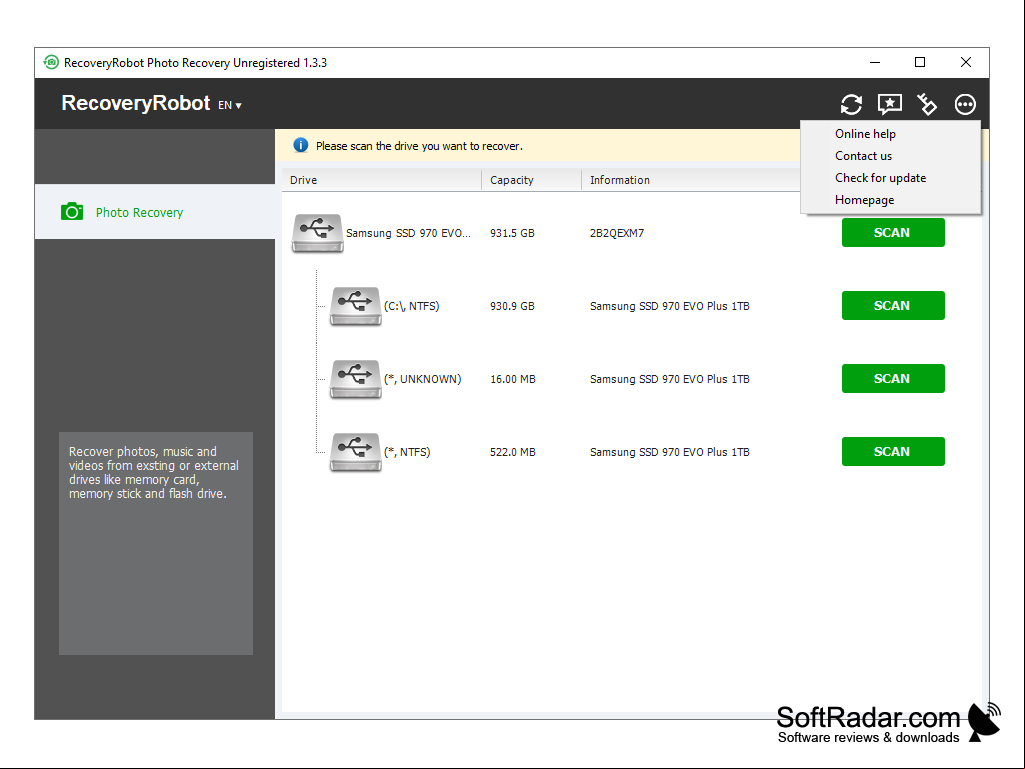The image size is (1025, 769).
Task: Select the (*, NTFS) partition label
Action: tap(407, 452)
